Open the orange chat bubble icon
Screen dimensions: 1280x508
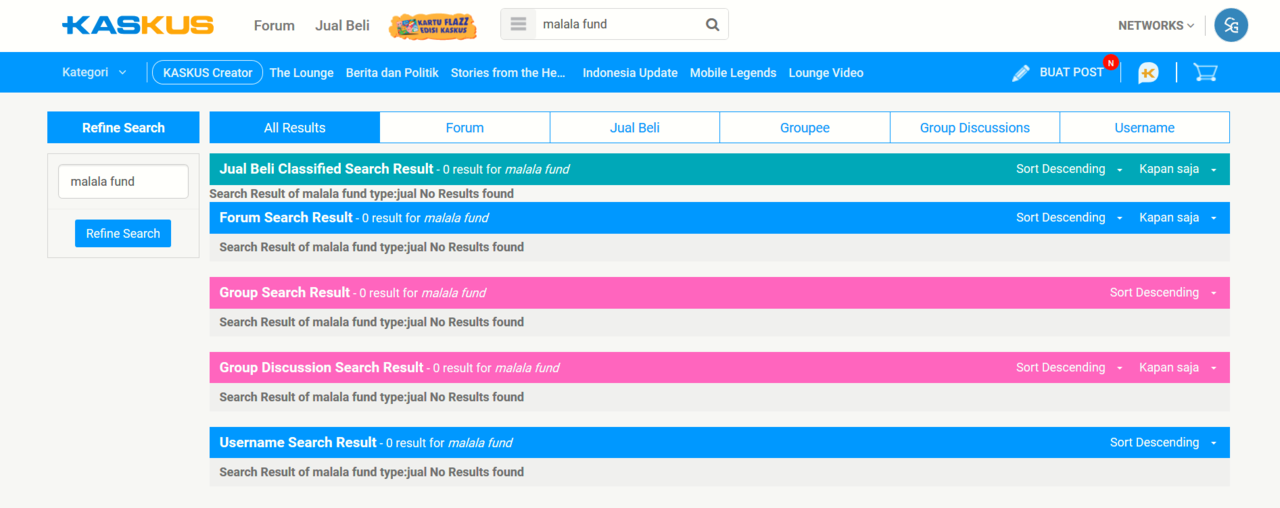(1148, 73)
